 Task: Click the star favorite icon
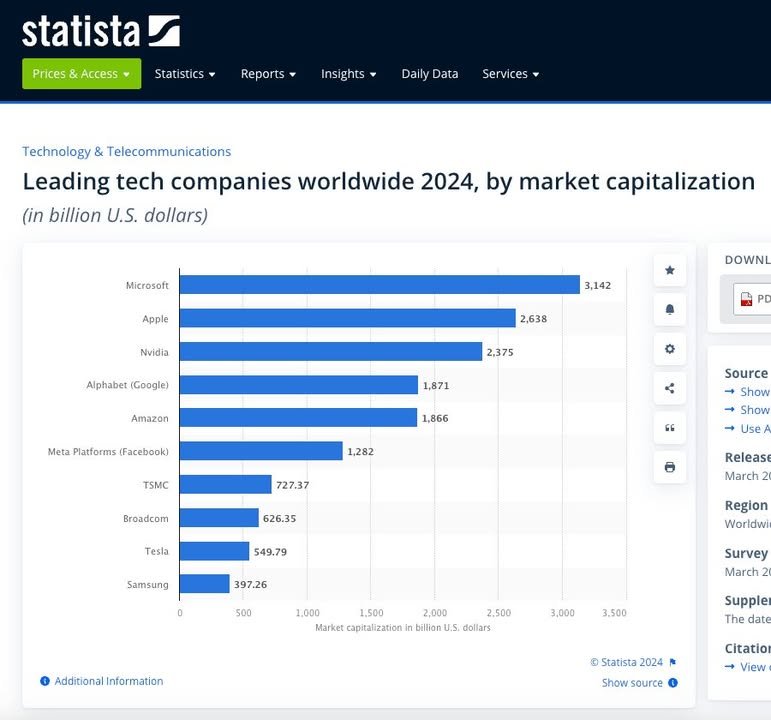669,270
